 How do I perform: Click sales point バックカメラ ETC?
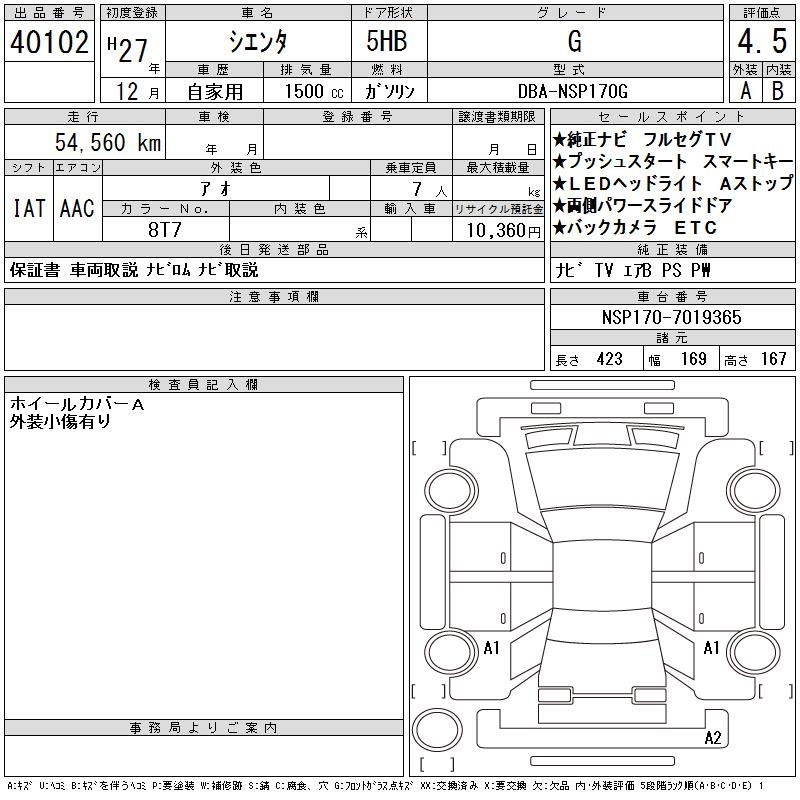(635, 228)
